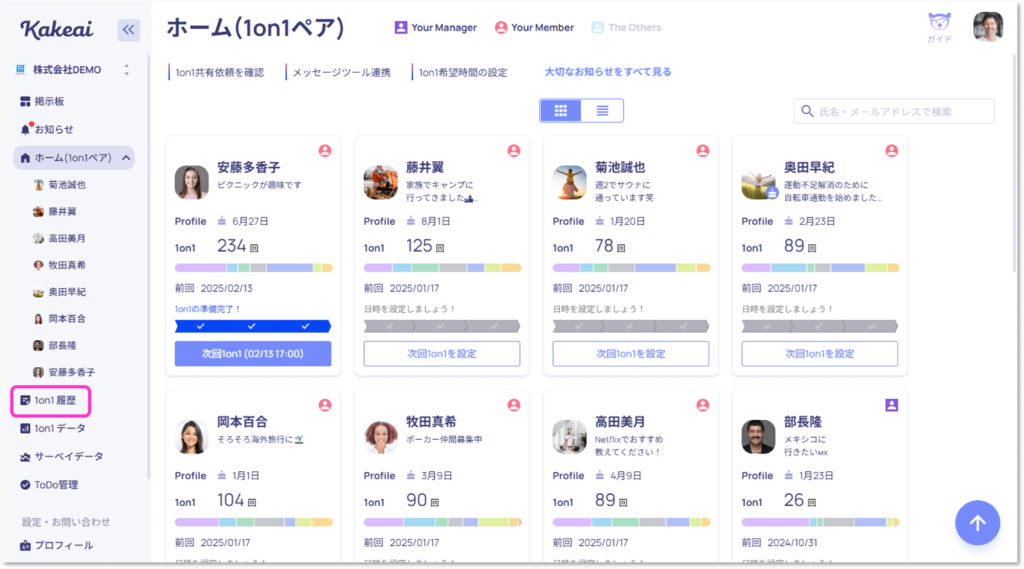1024x569 pixels.
Task: Click member icon on 高田美月 card
Action: pyautogui.click(x=703, y=405)
